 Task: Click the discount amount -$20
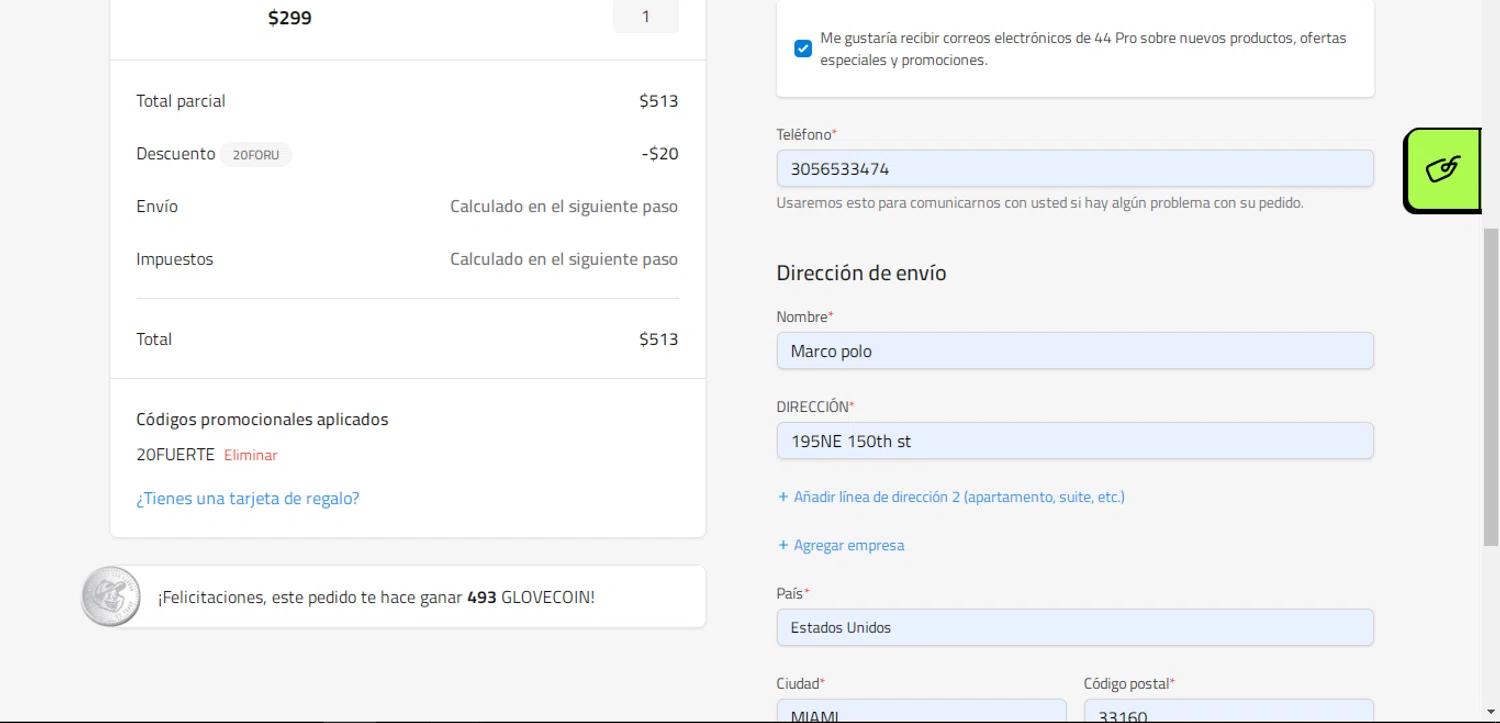[x=660, y=154]
